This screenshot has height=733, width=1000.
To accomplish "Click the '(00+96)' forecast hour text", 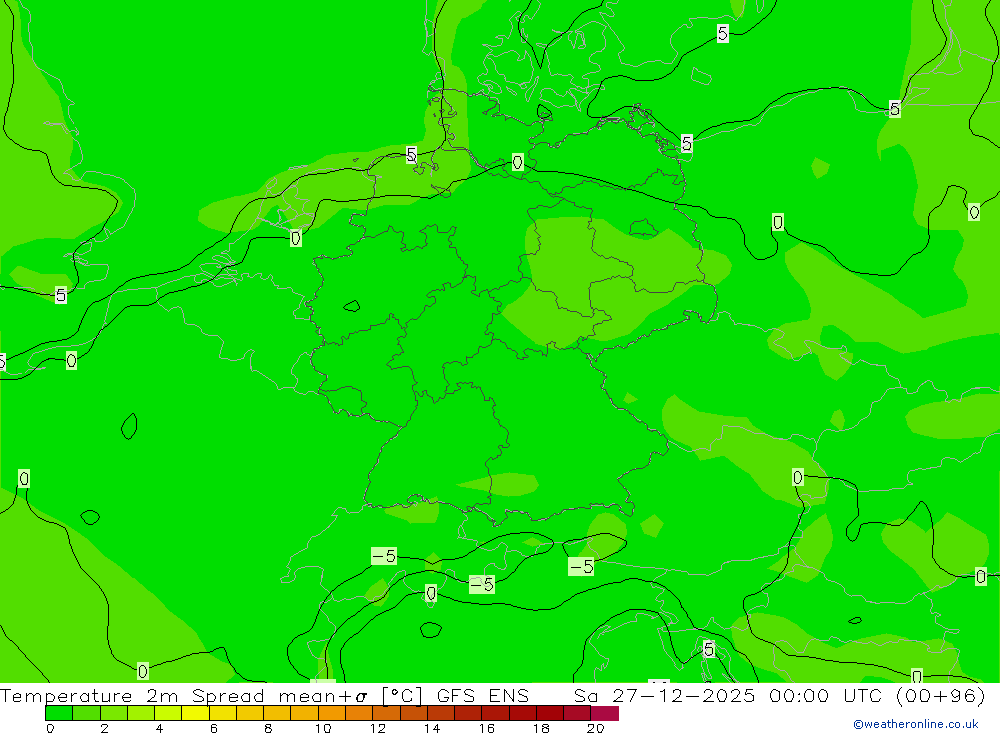I will pos(941,695).
